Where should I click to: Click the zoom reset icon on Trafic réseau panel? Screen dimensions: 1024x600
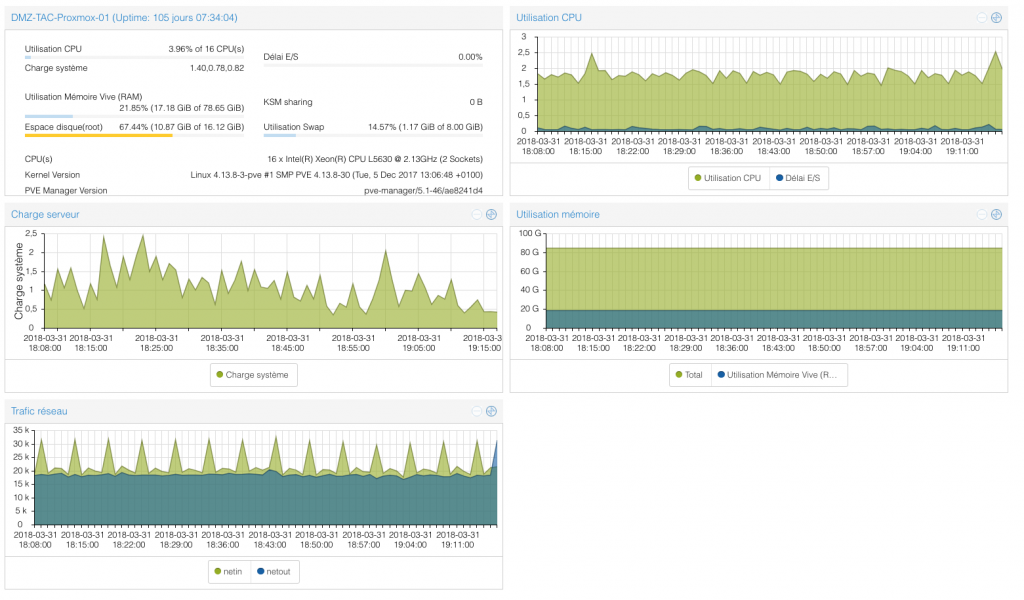[x=491, y=411]
